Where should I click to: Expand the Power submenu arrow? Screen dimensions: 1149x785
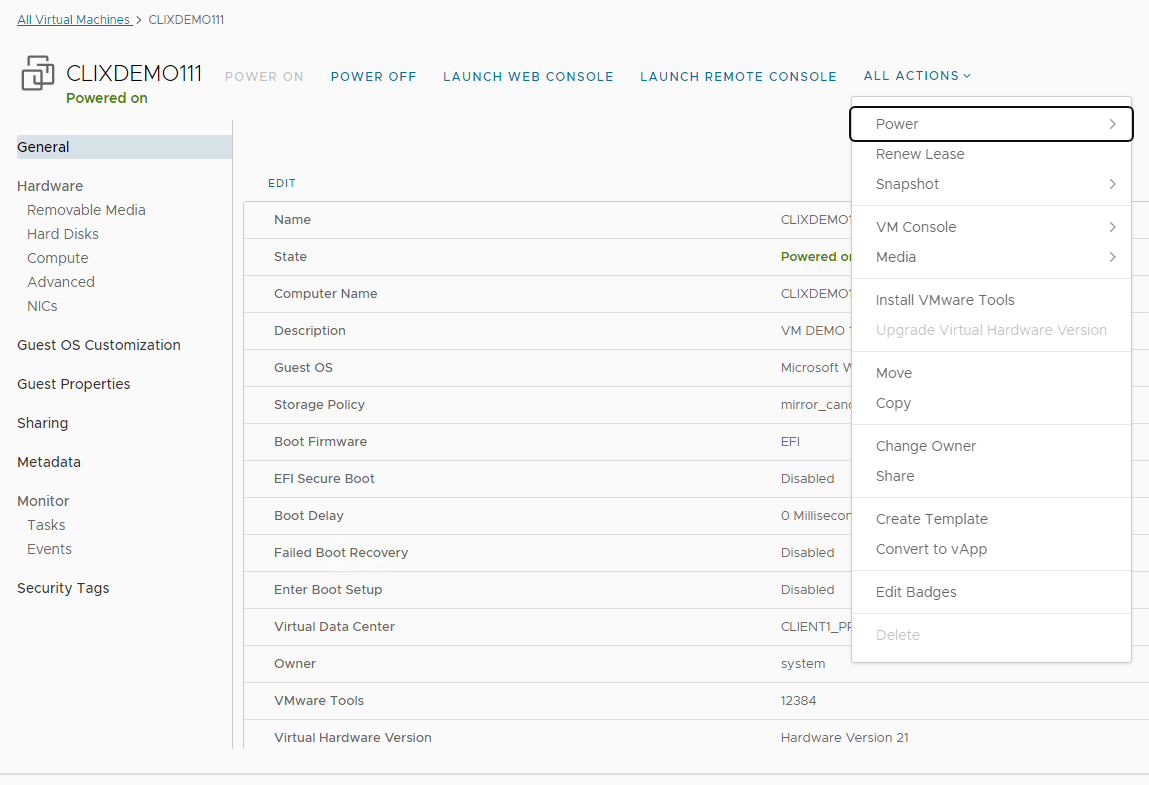[x=1112, y=124]
